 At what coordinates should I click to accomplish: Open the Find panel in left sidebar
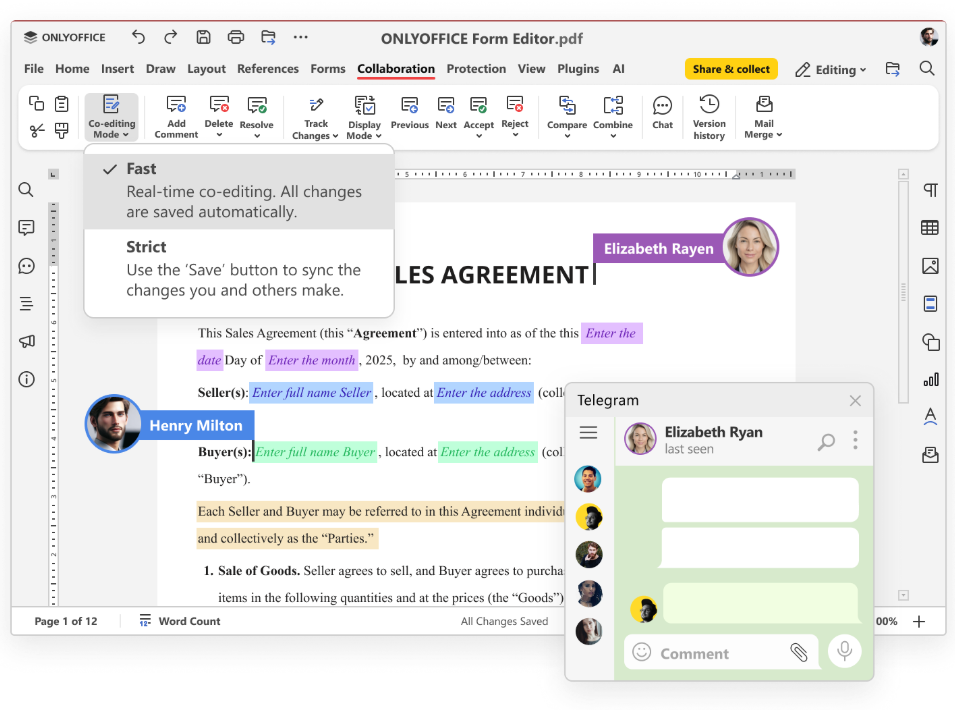[26, 189]
